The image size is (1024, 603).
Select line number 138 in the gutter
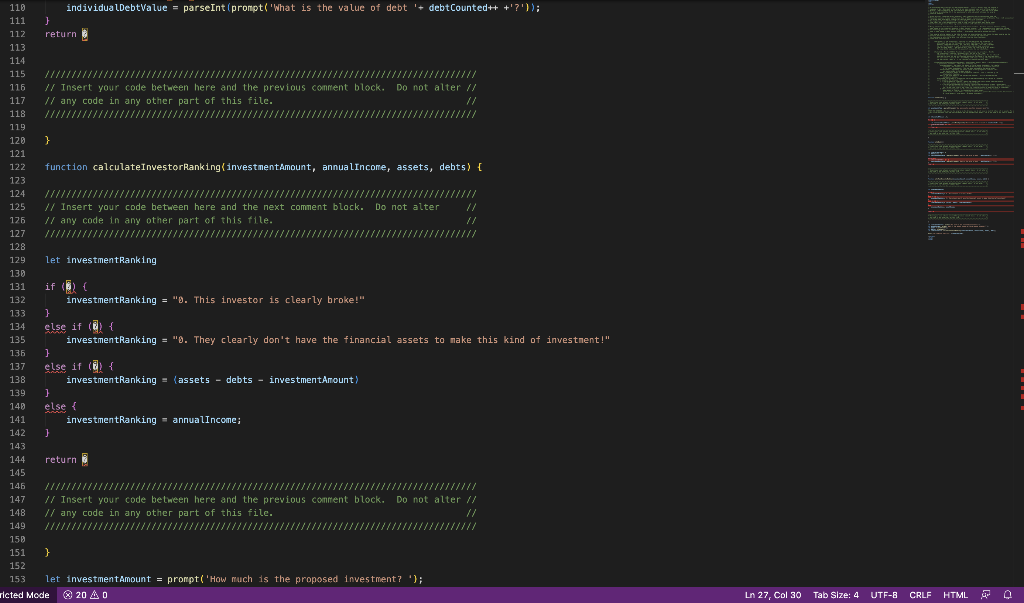(x=18, y=380)
